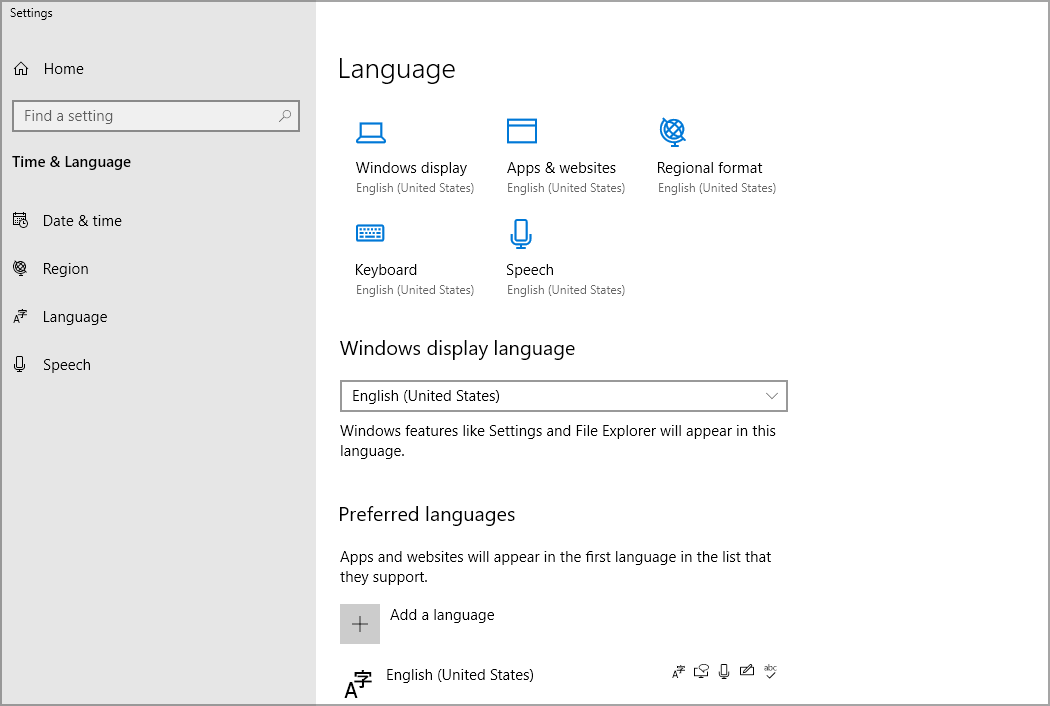Switch to Date & time settings
1050x706 pixels.
(x=81, y=220)
